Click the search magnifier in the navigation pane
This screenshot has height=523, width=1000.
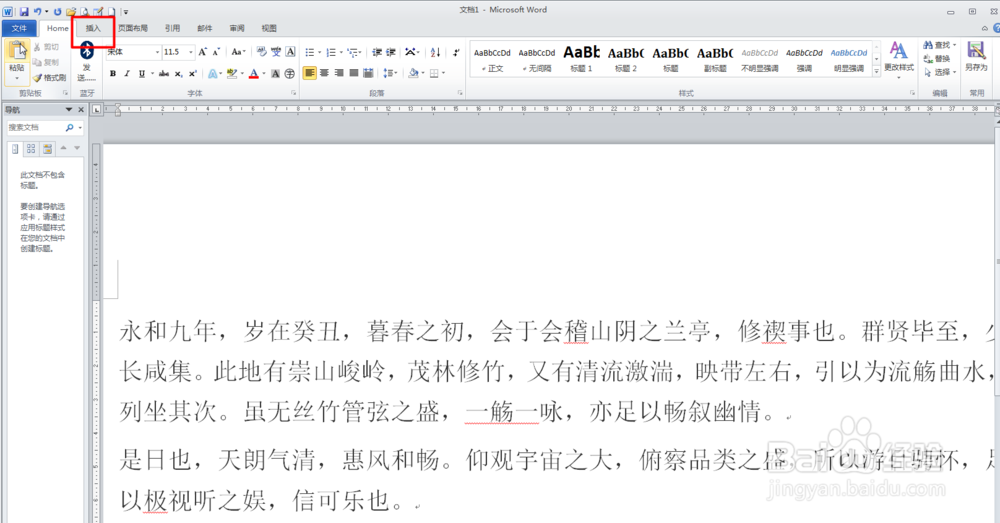point(70,128)
